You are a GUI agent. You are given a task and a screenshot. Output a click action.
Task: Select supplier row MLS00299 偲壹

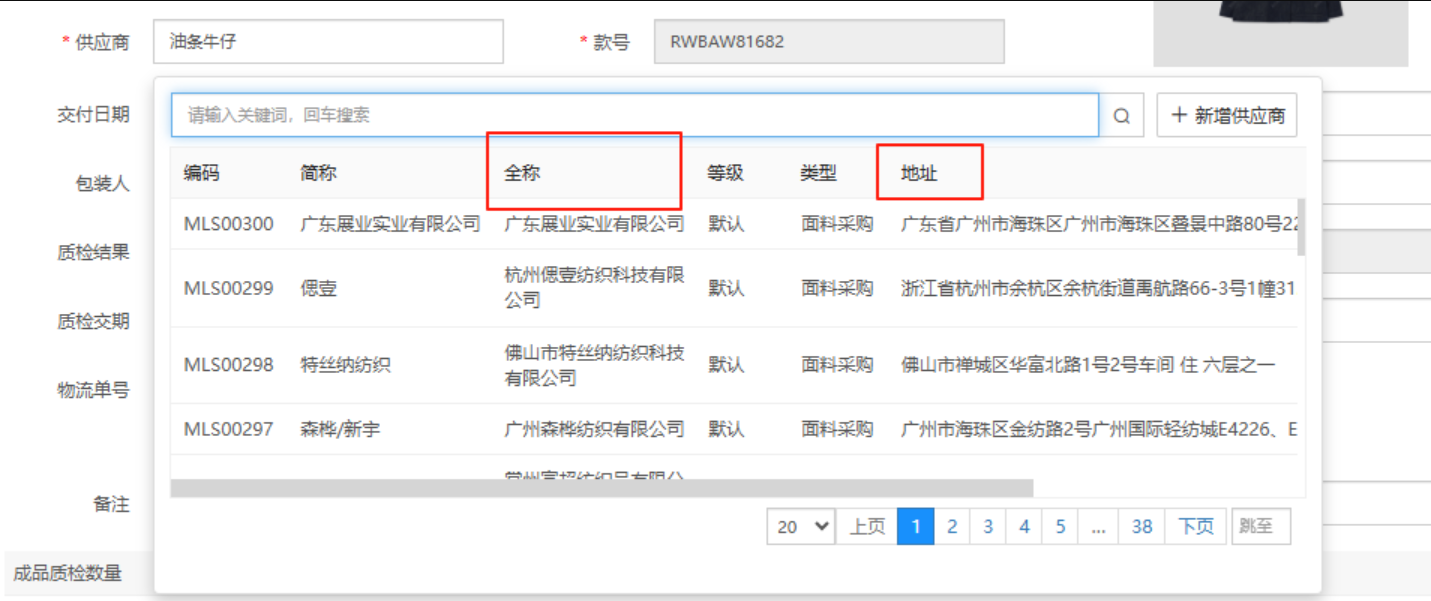[x=318, y=289]
